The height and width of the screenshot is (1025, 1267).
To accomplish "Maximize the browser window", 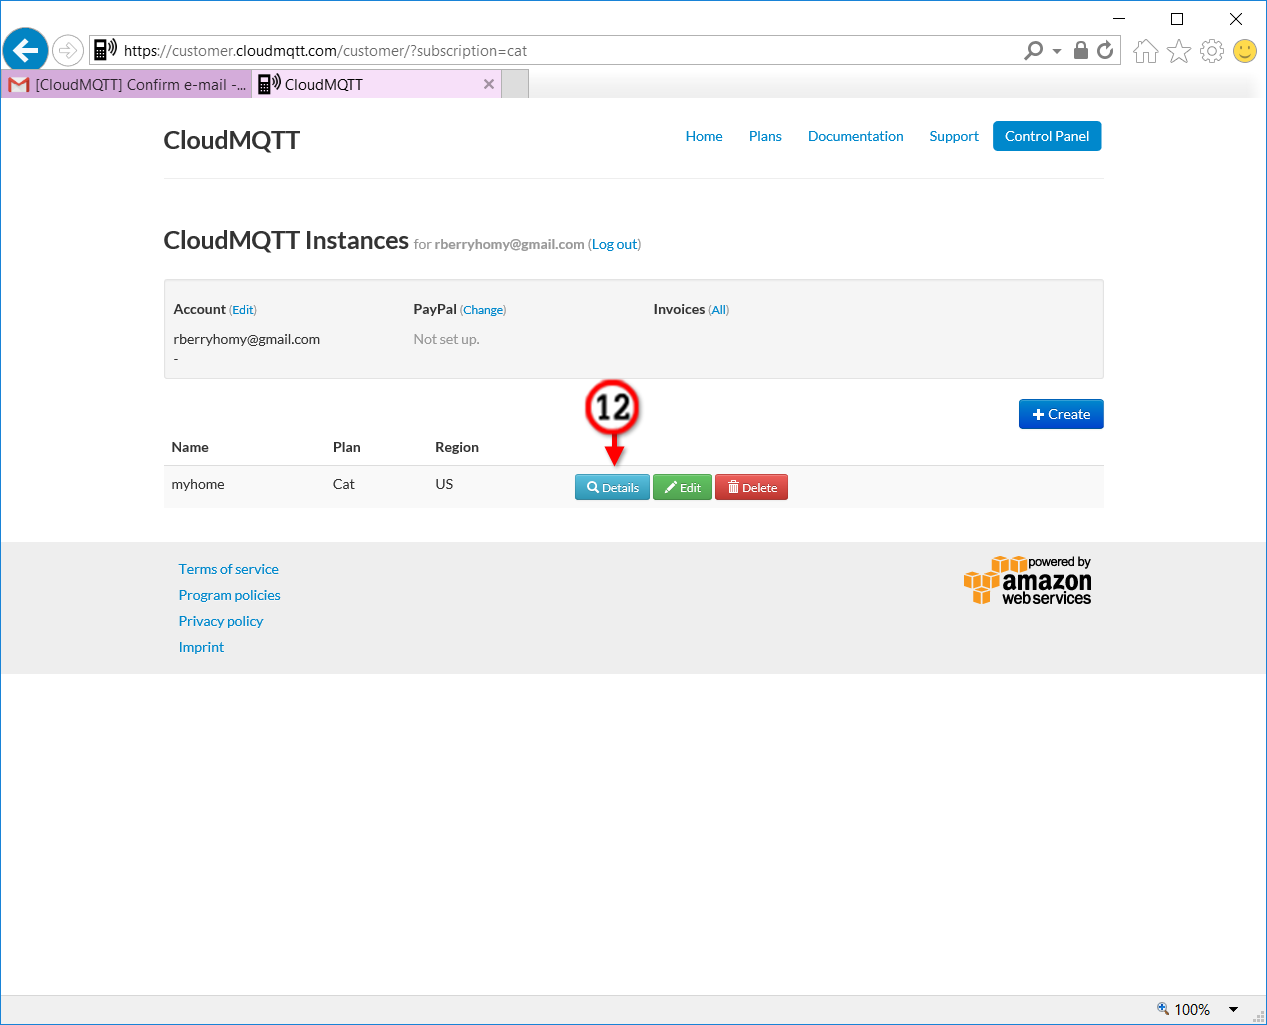I will (1177, 18).
